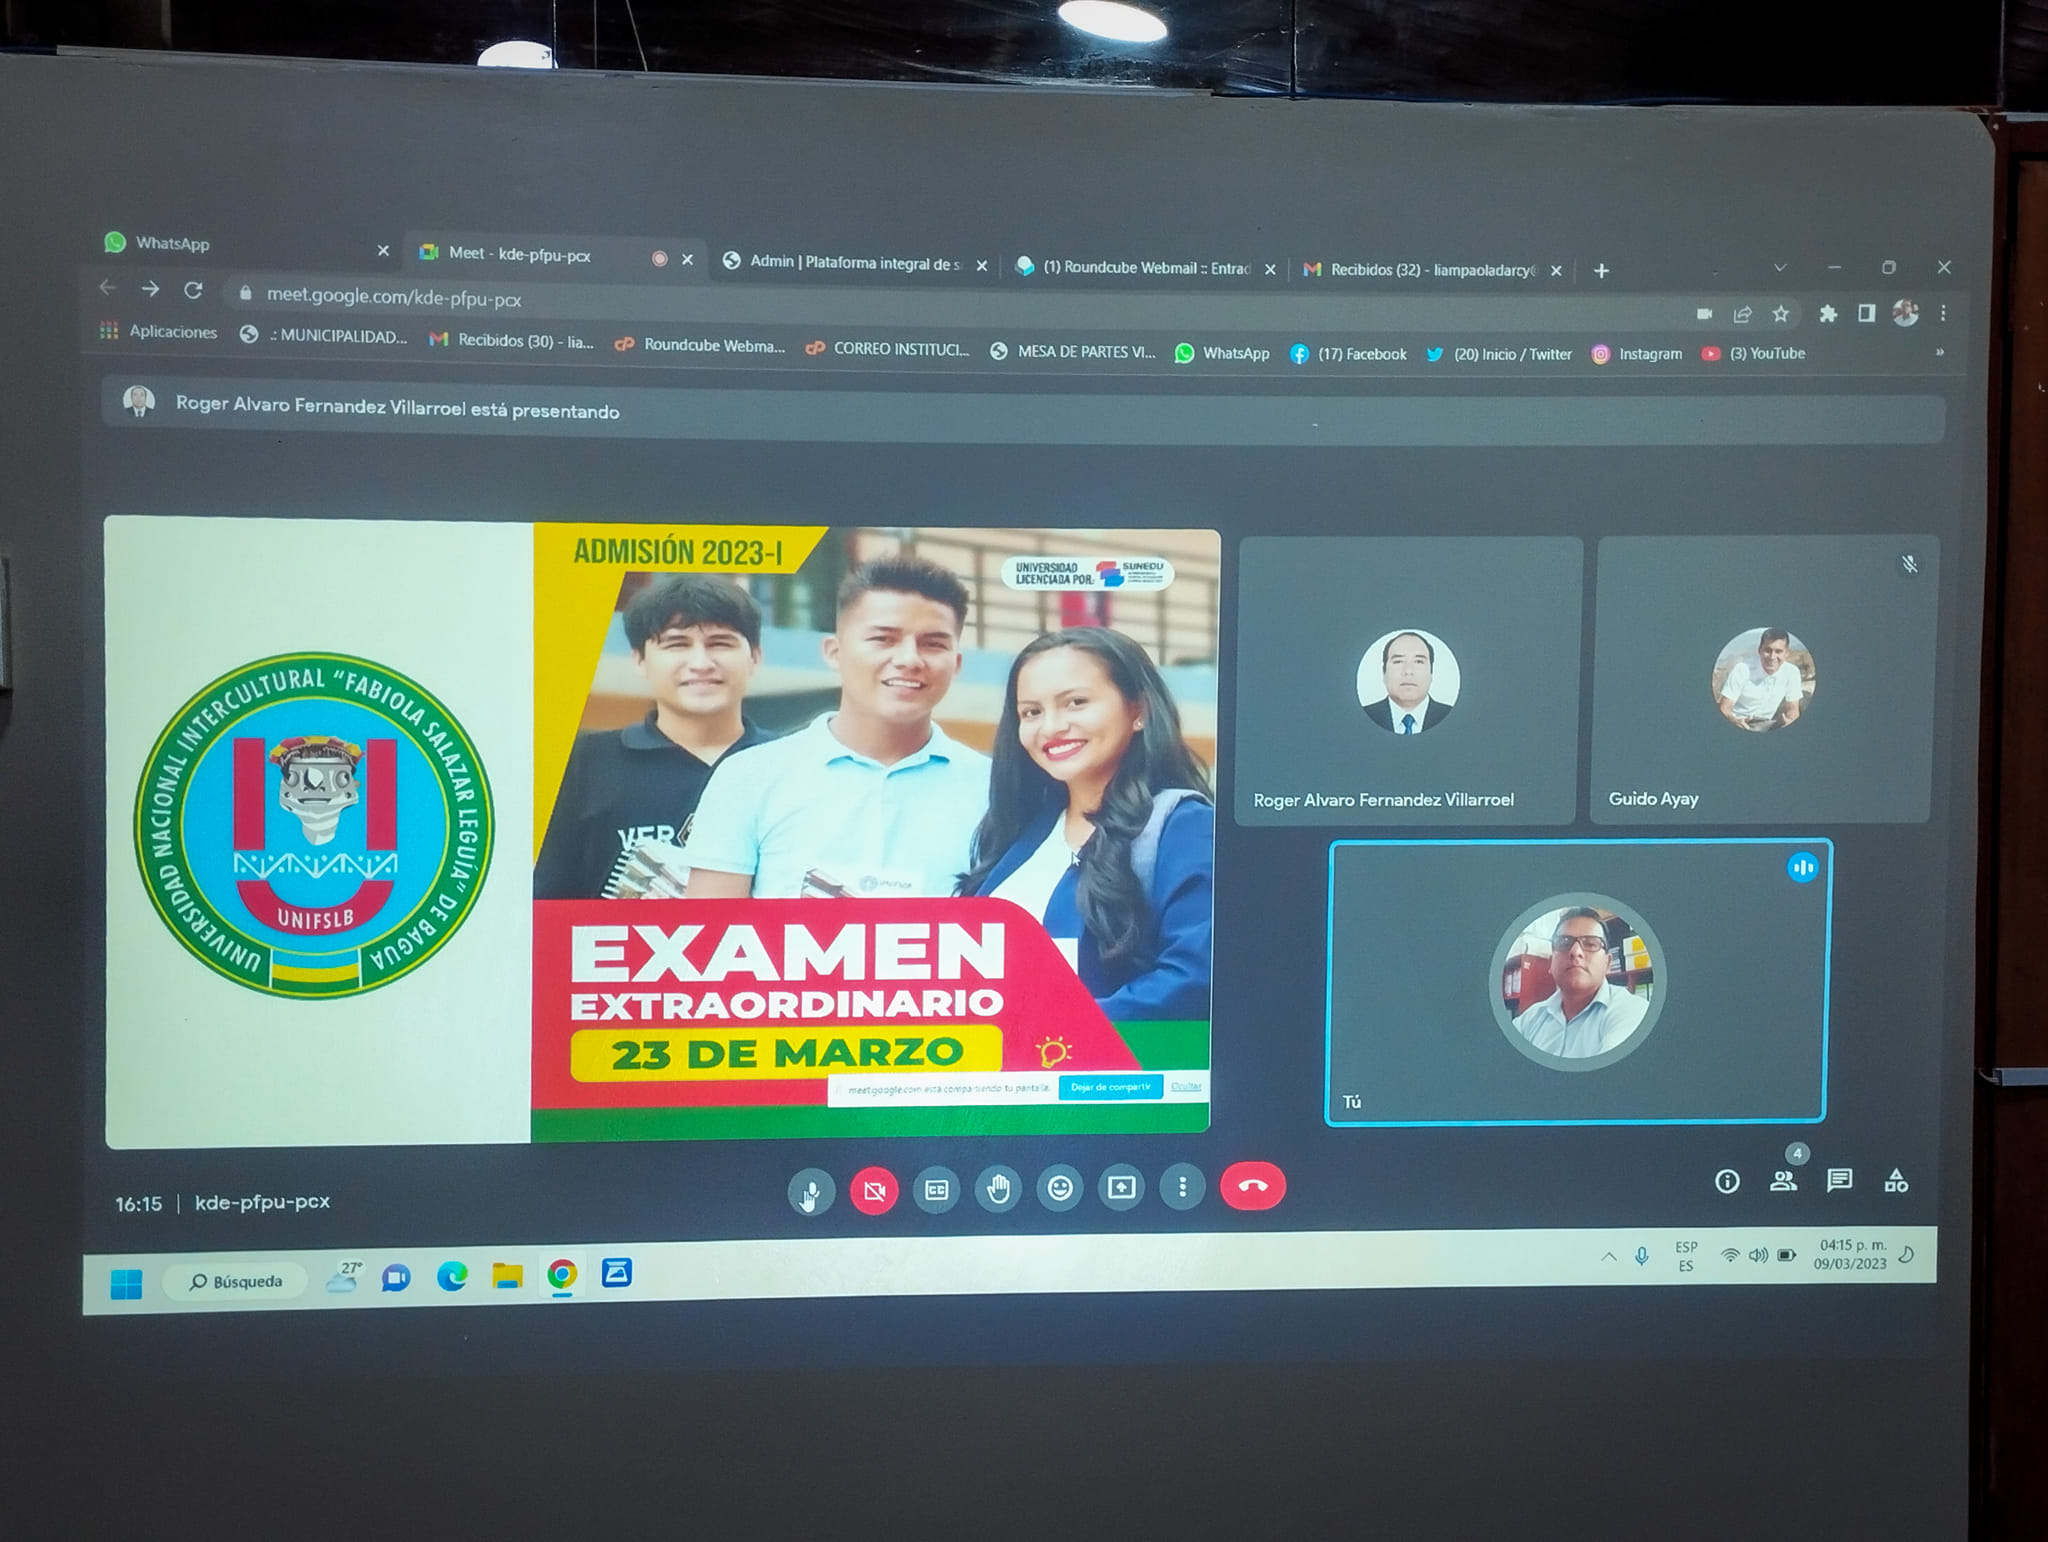2048x1542 pixels.
Task: Open the clock showing 04:15 p. m.
Action: (1853, 1254)
